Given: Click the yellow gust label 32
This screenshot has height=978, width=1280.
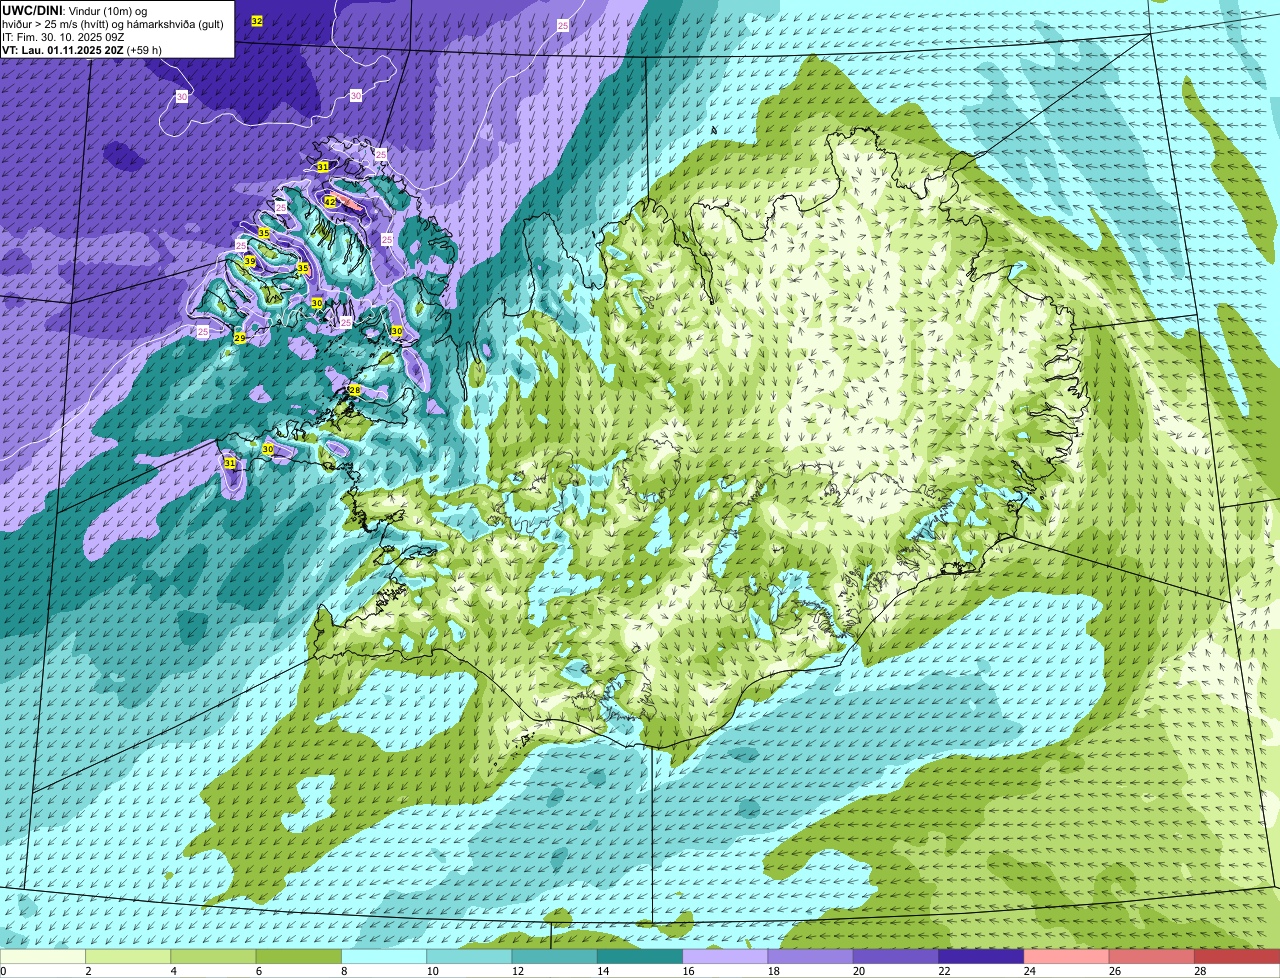Looking at the screenshot, I should (257, 21).
